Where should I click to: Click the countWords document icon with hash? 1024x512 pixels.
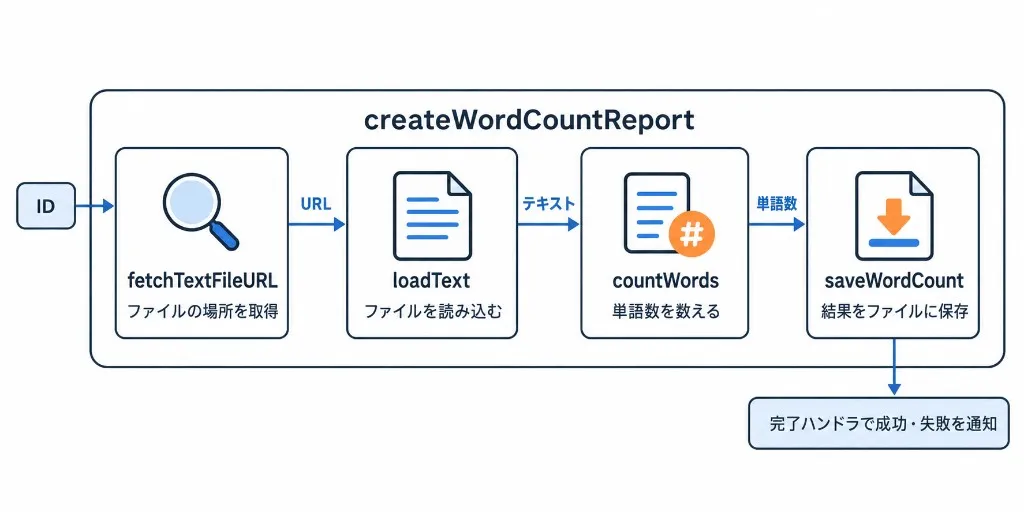[x=669, y=214]
